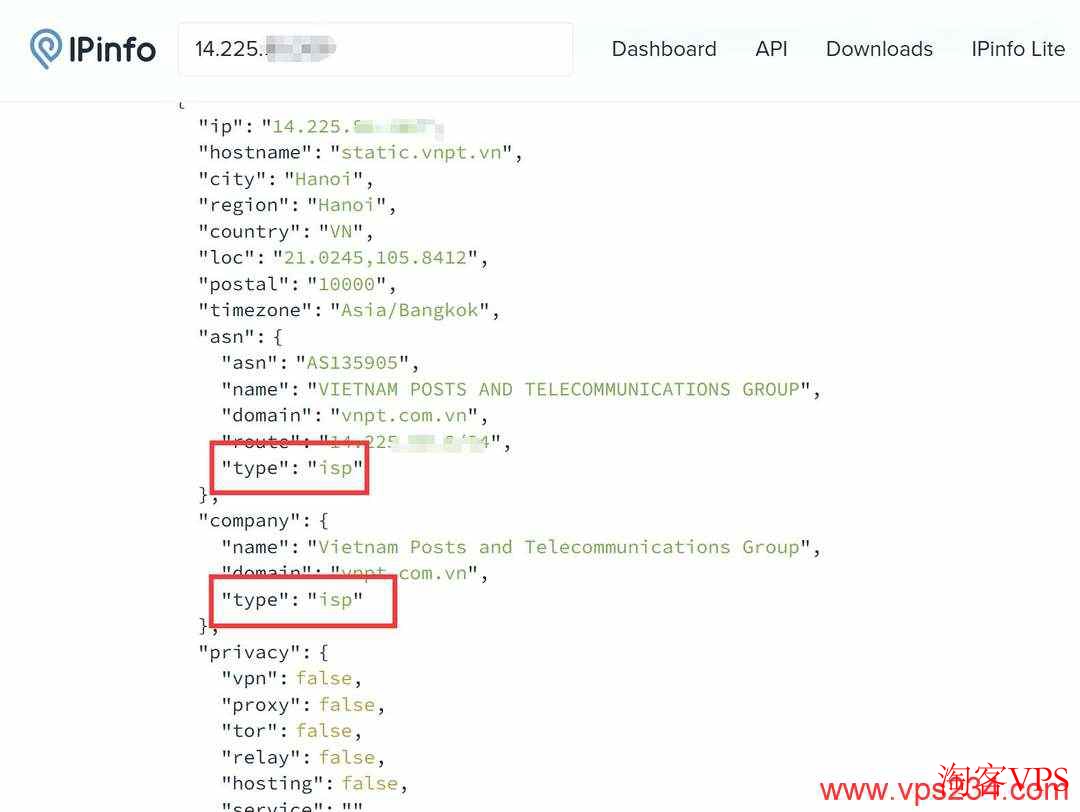Collapse the "asn" object brace

tap(277, 337)
